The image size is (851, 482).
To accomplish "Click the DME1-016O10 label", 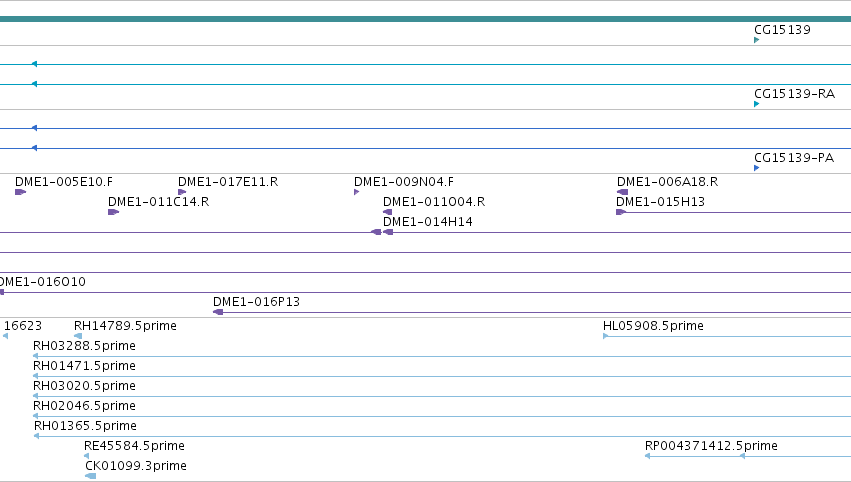I will tap(42, 282).
